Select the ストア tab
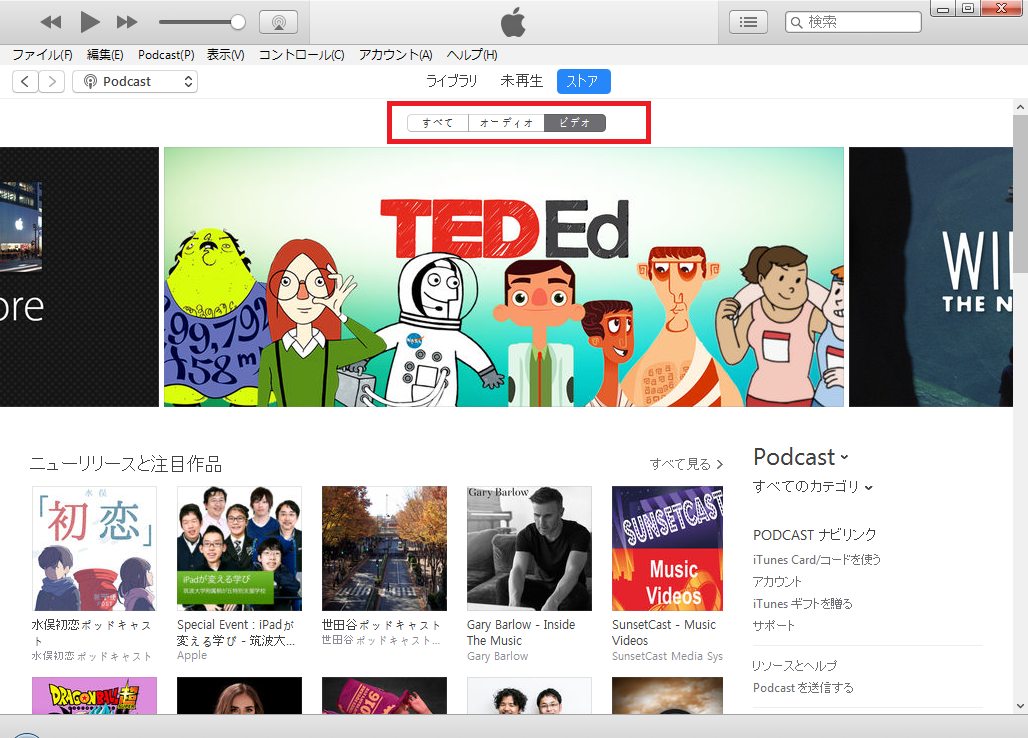This screenshot has width=1028, height=738. pos(583,81)
